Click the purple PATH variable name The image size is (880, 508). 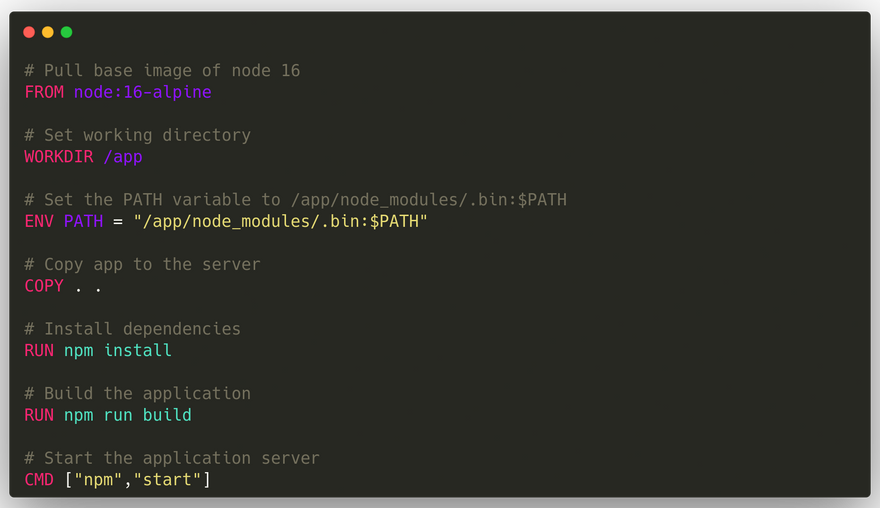click(x=83, y=221)
